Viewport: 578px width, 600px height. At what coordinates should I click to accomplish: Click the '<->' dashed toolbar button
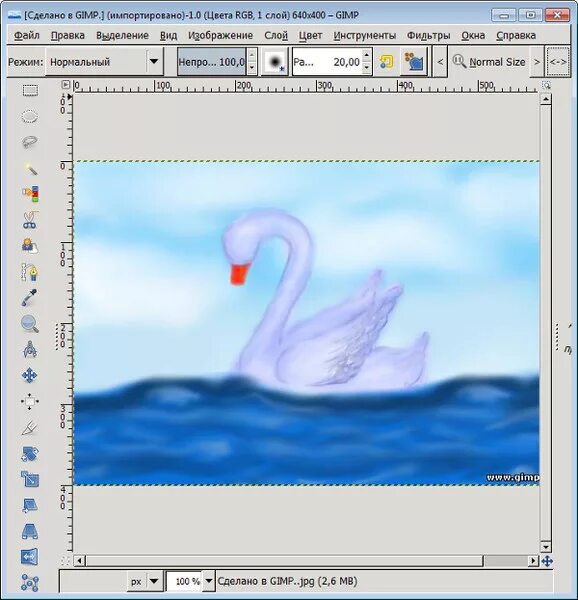pyautogui.click(x=558, y=62)
